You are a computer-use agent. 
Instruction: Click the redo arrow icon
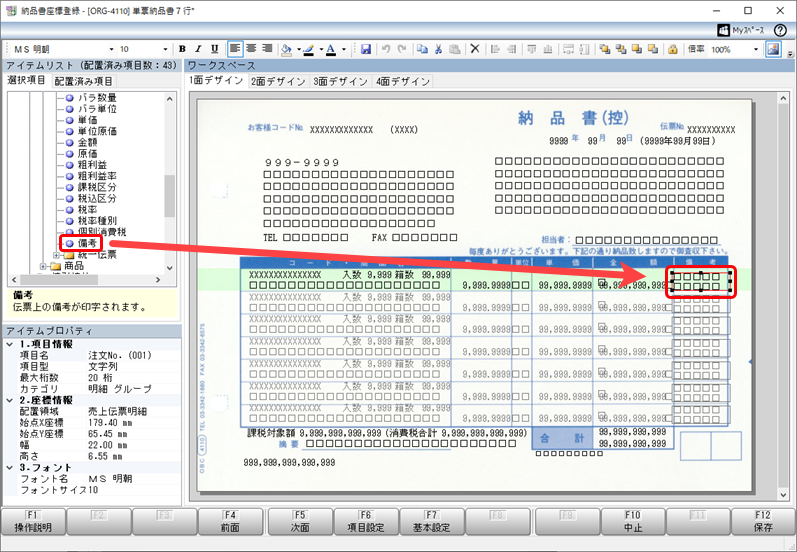coord(402,49)
